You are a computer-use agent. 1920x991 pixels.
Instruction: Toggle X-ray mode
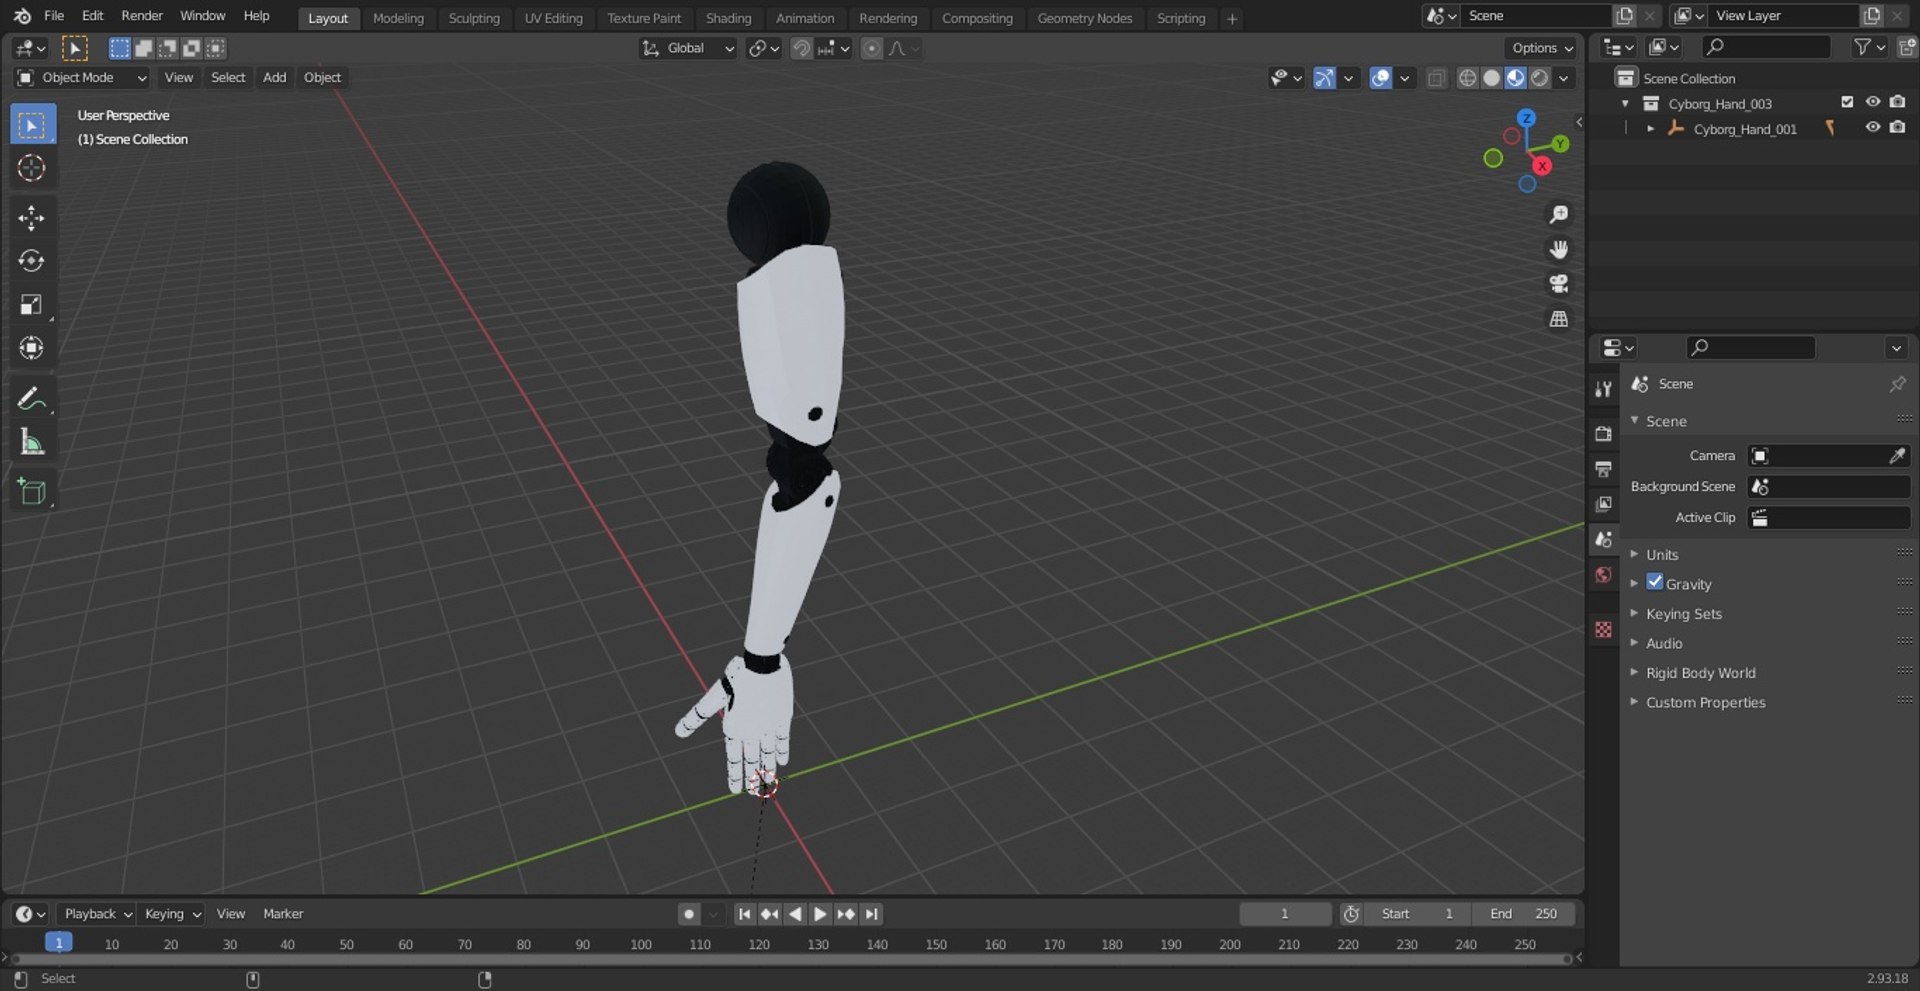[x=1436, y=78]
